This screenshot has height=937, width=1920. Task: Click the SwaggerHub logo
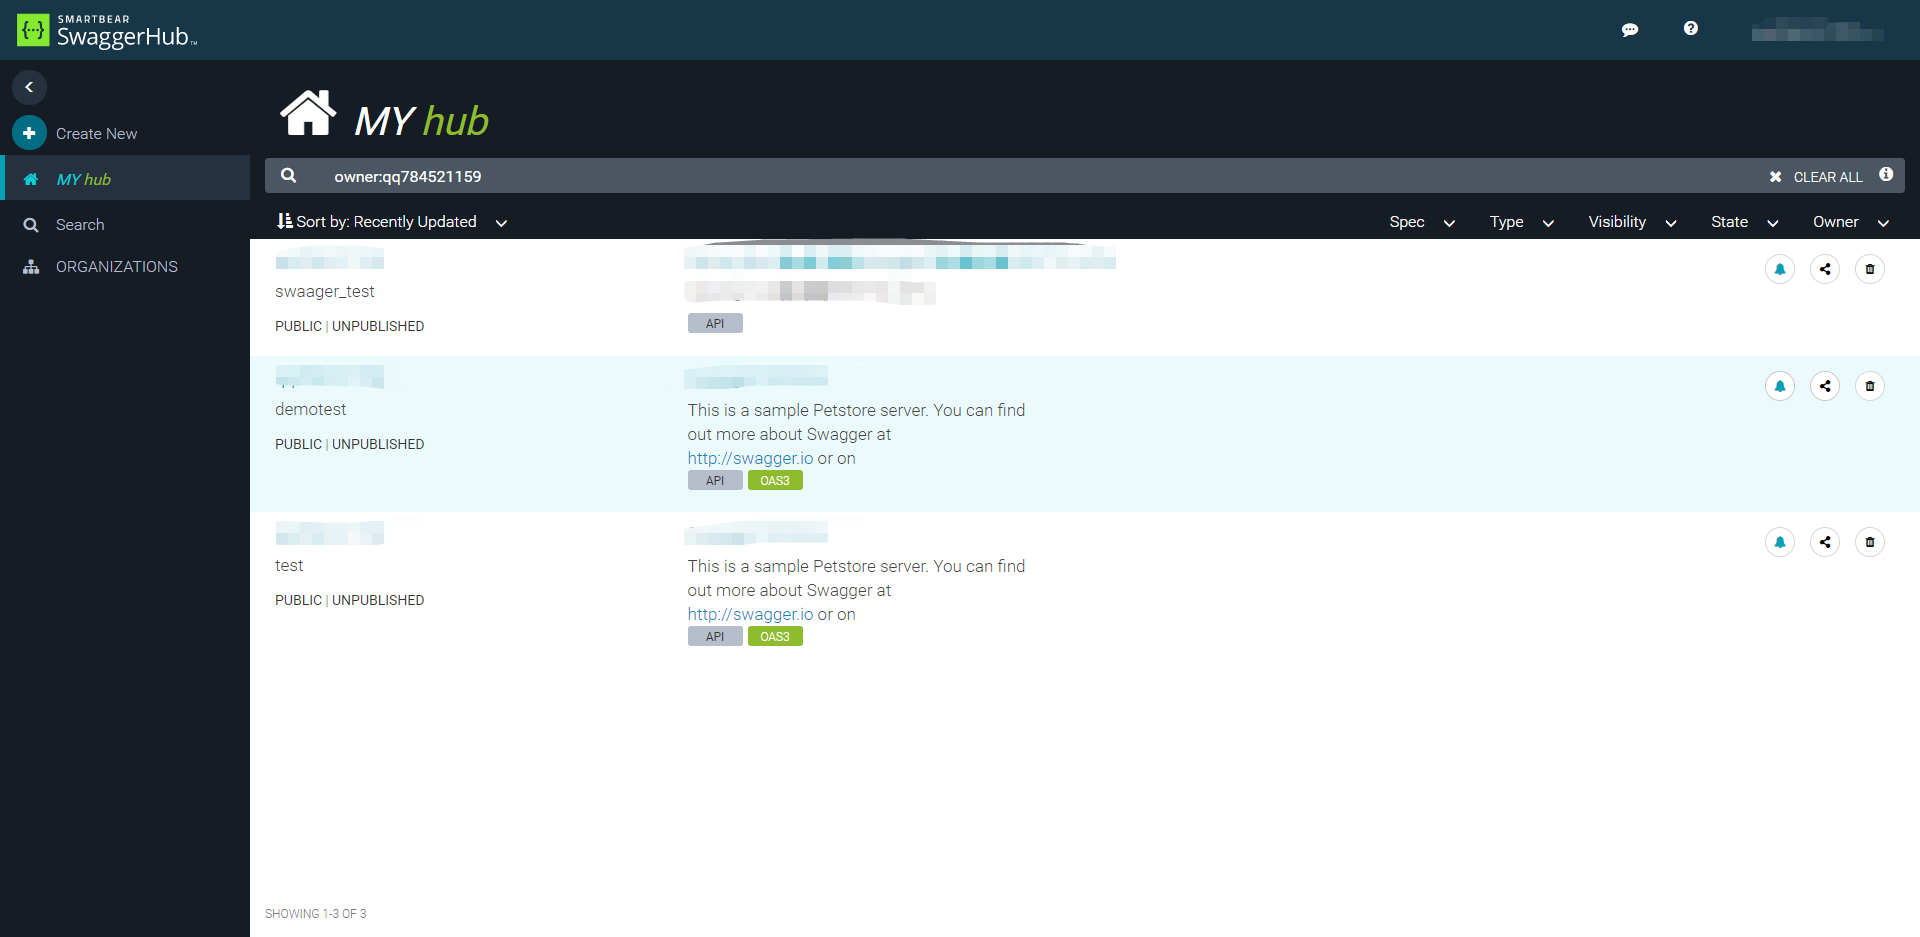click(x=107, y=31)
